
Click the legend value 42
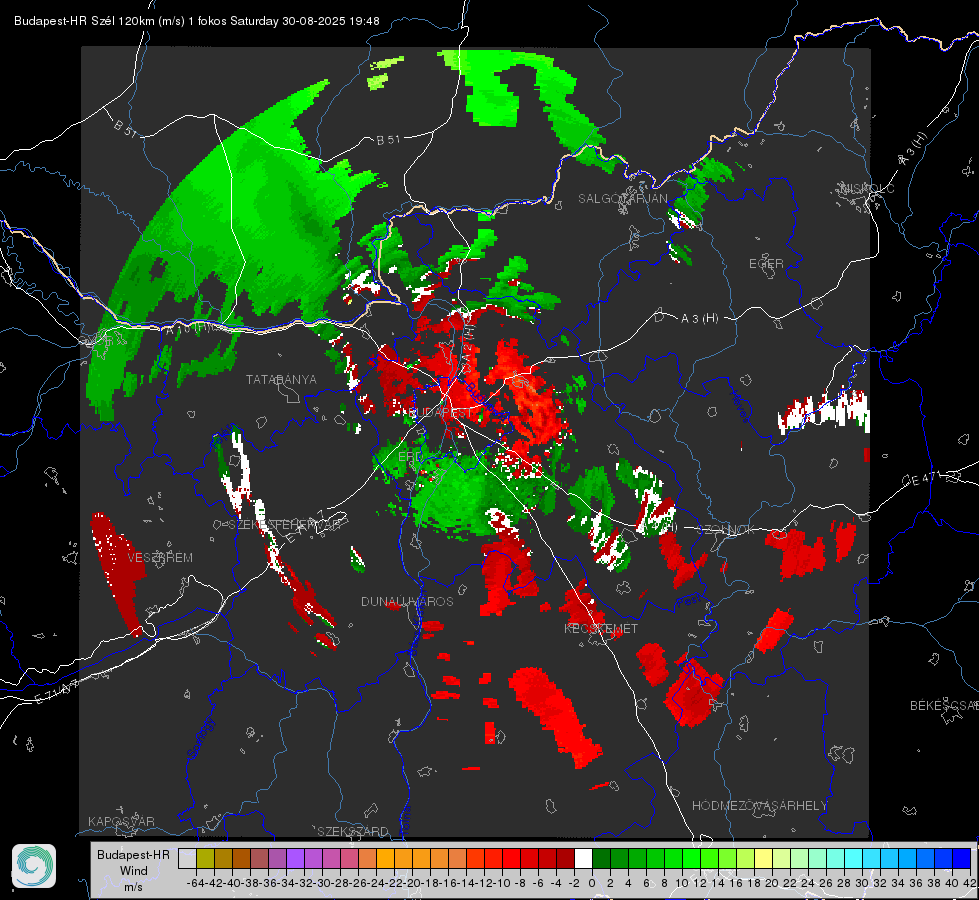coord(970,883)
